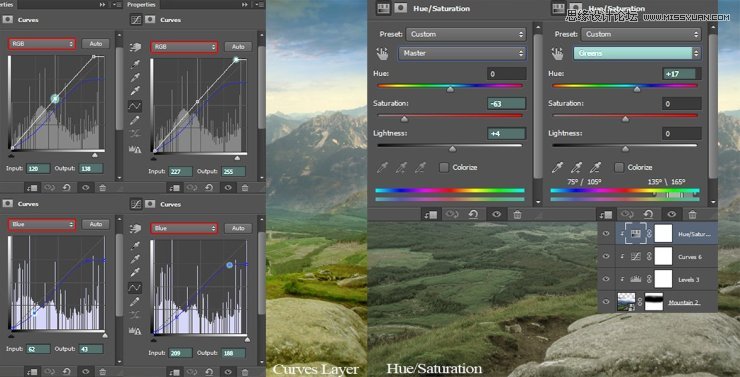The image size is (740, 377).
Task: Pick the black point eyedropper in RGB Curves panel
Action: [135, 64]
